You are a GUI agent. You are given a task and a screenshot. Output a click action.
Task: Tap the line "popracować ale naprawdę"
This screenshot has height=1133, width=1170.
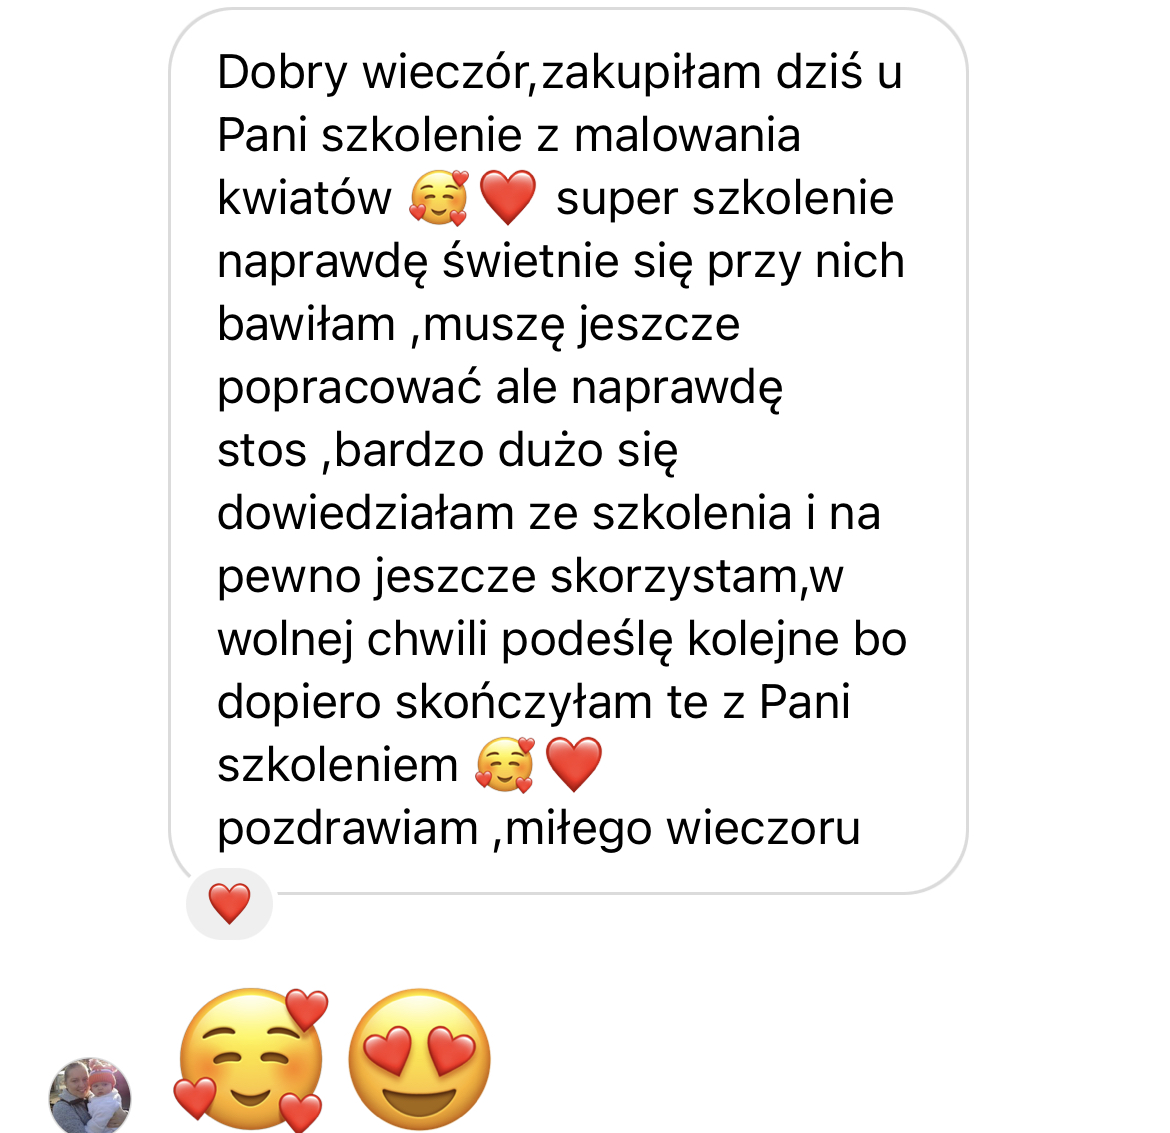500,390
